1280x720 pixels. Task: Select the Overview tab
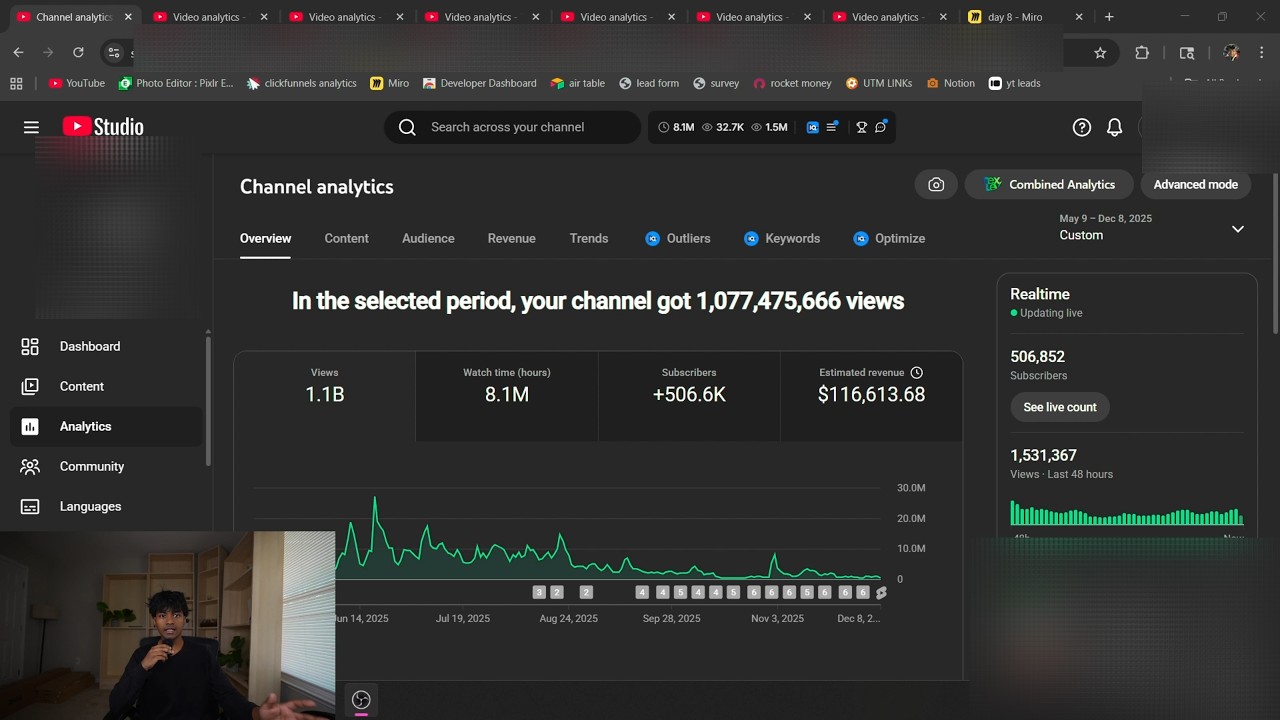coord(265,238)
